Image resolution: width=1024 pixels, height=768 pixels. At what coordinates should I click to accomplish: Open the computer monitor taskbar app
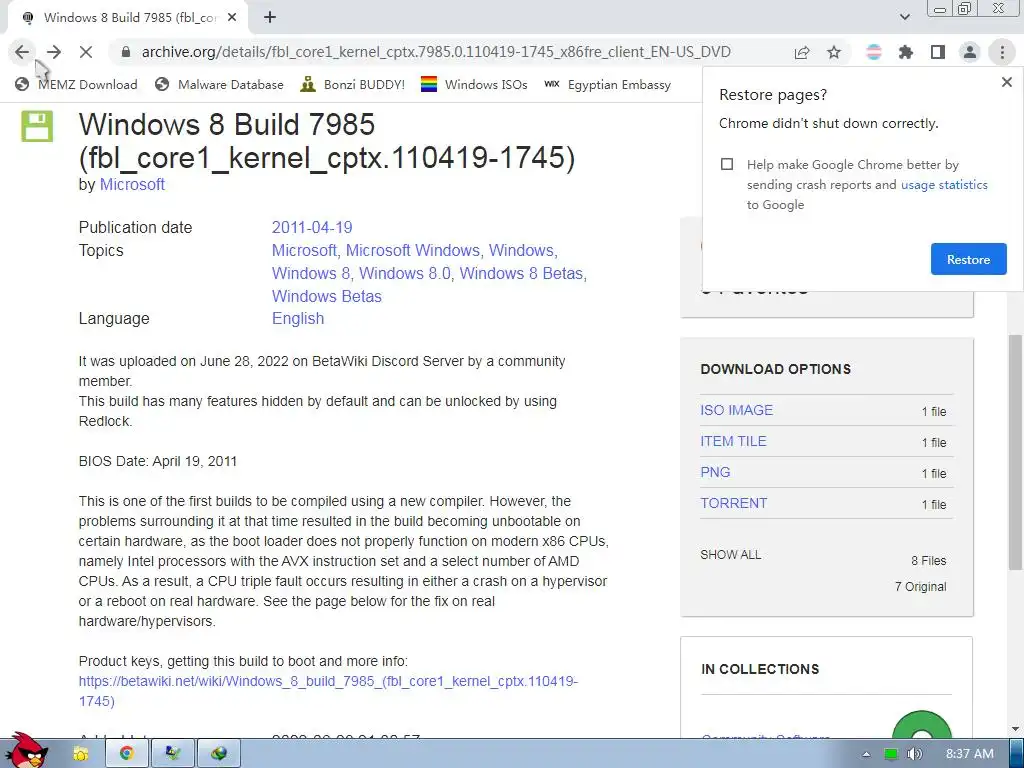pos(172,754)
